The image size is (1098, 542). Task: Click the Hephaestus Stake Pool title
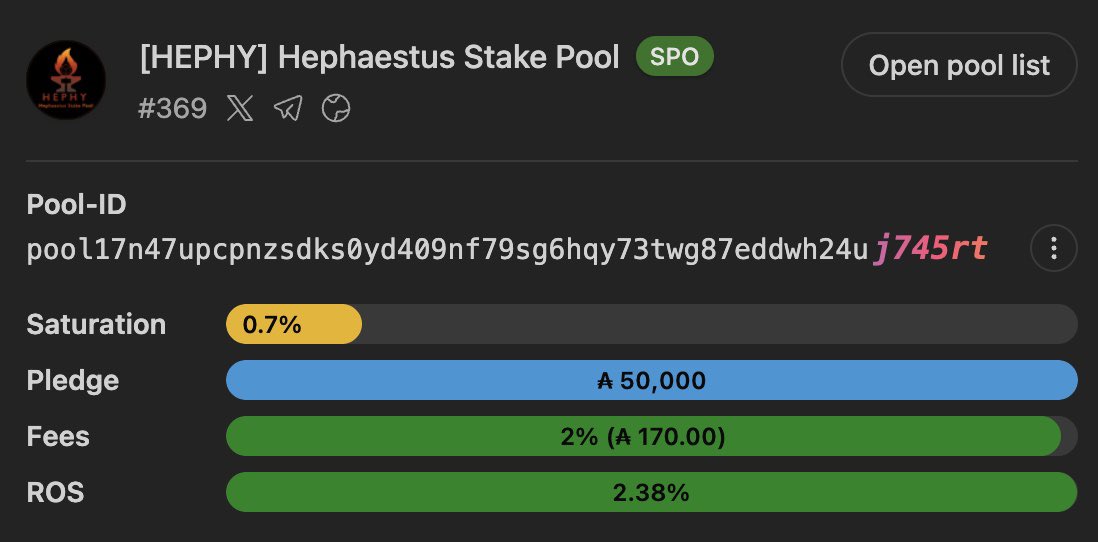point(380,57)
